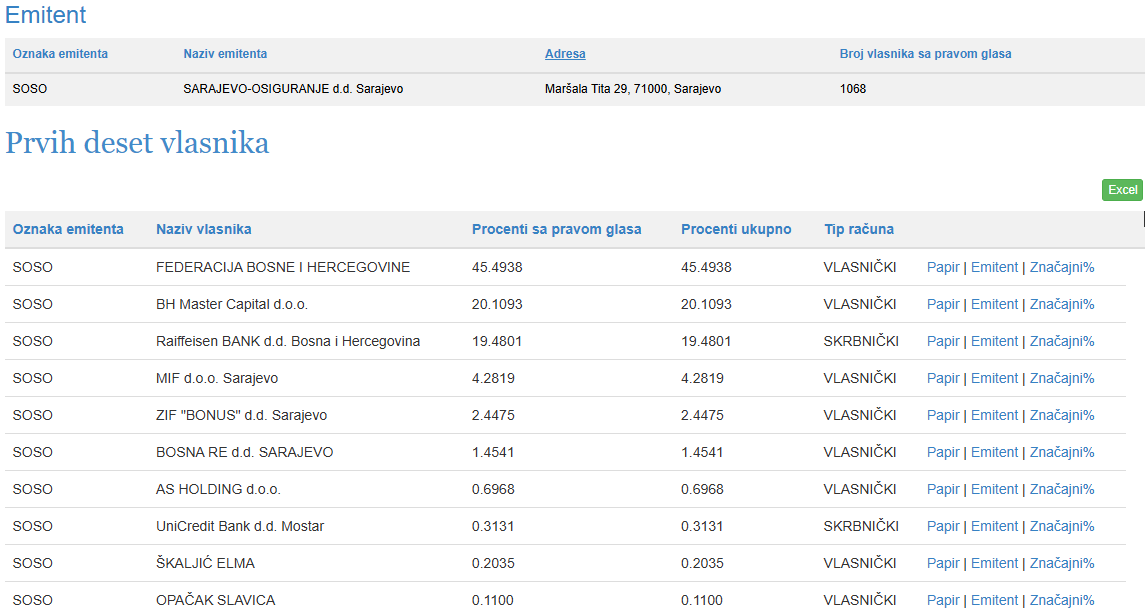Open Papir link for AS HOLDING row
The width and height of the screenshot is (1146, 611).
[943, 490]
